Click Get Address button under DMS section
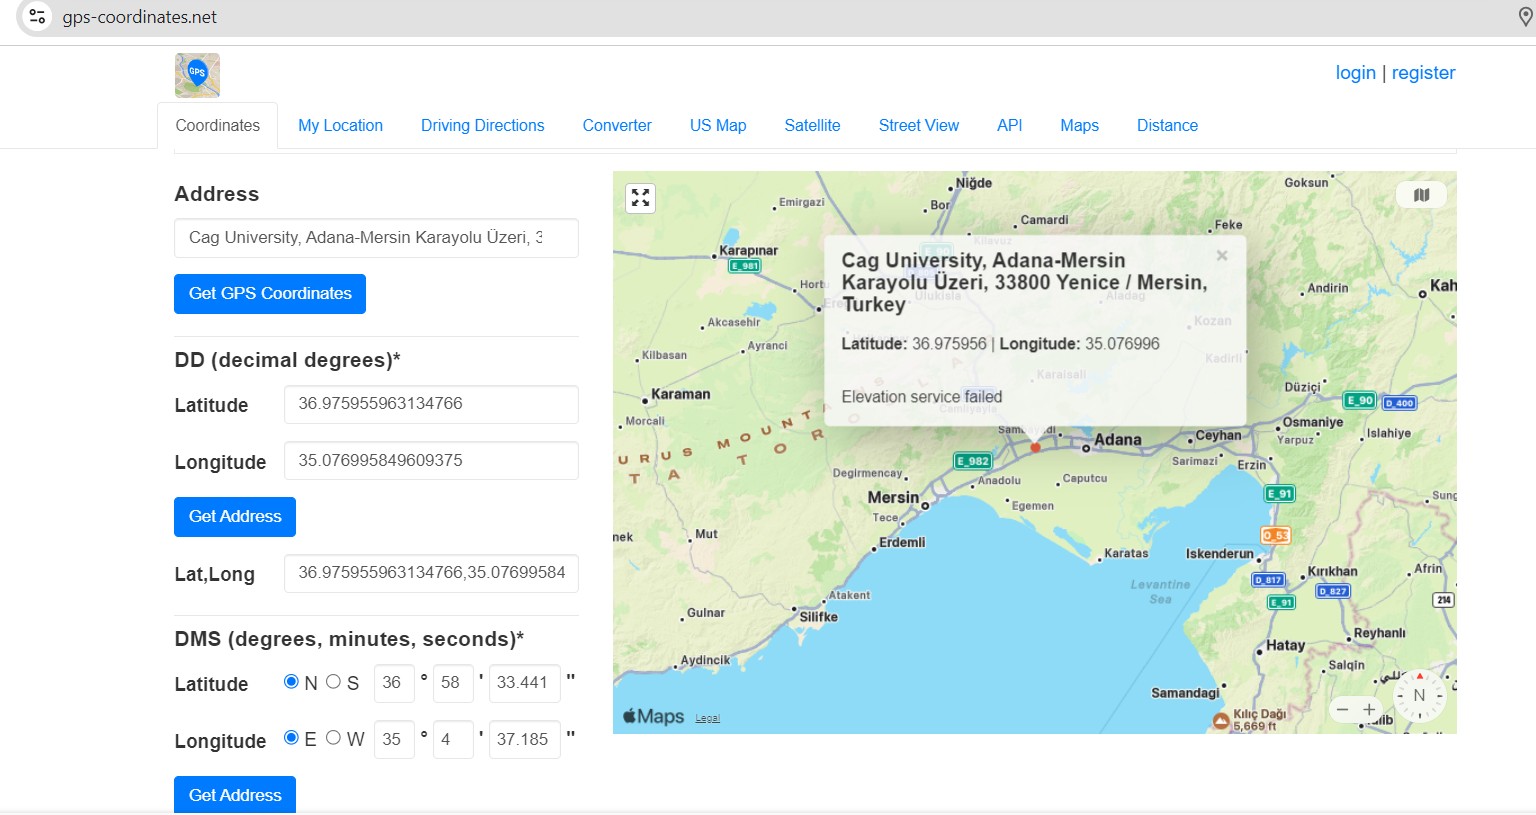Image resolution: width=1536 pixels, height=815 pixels. pos(235,795)
